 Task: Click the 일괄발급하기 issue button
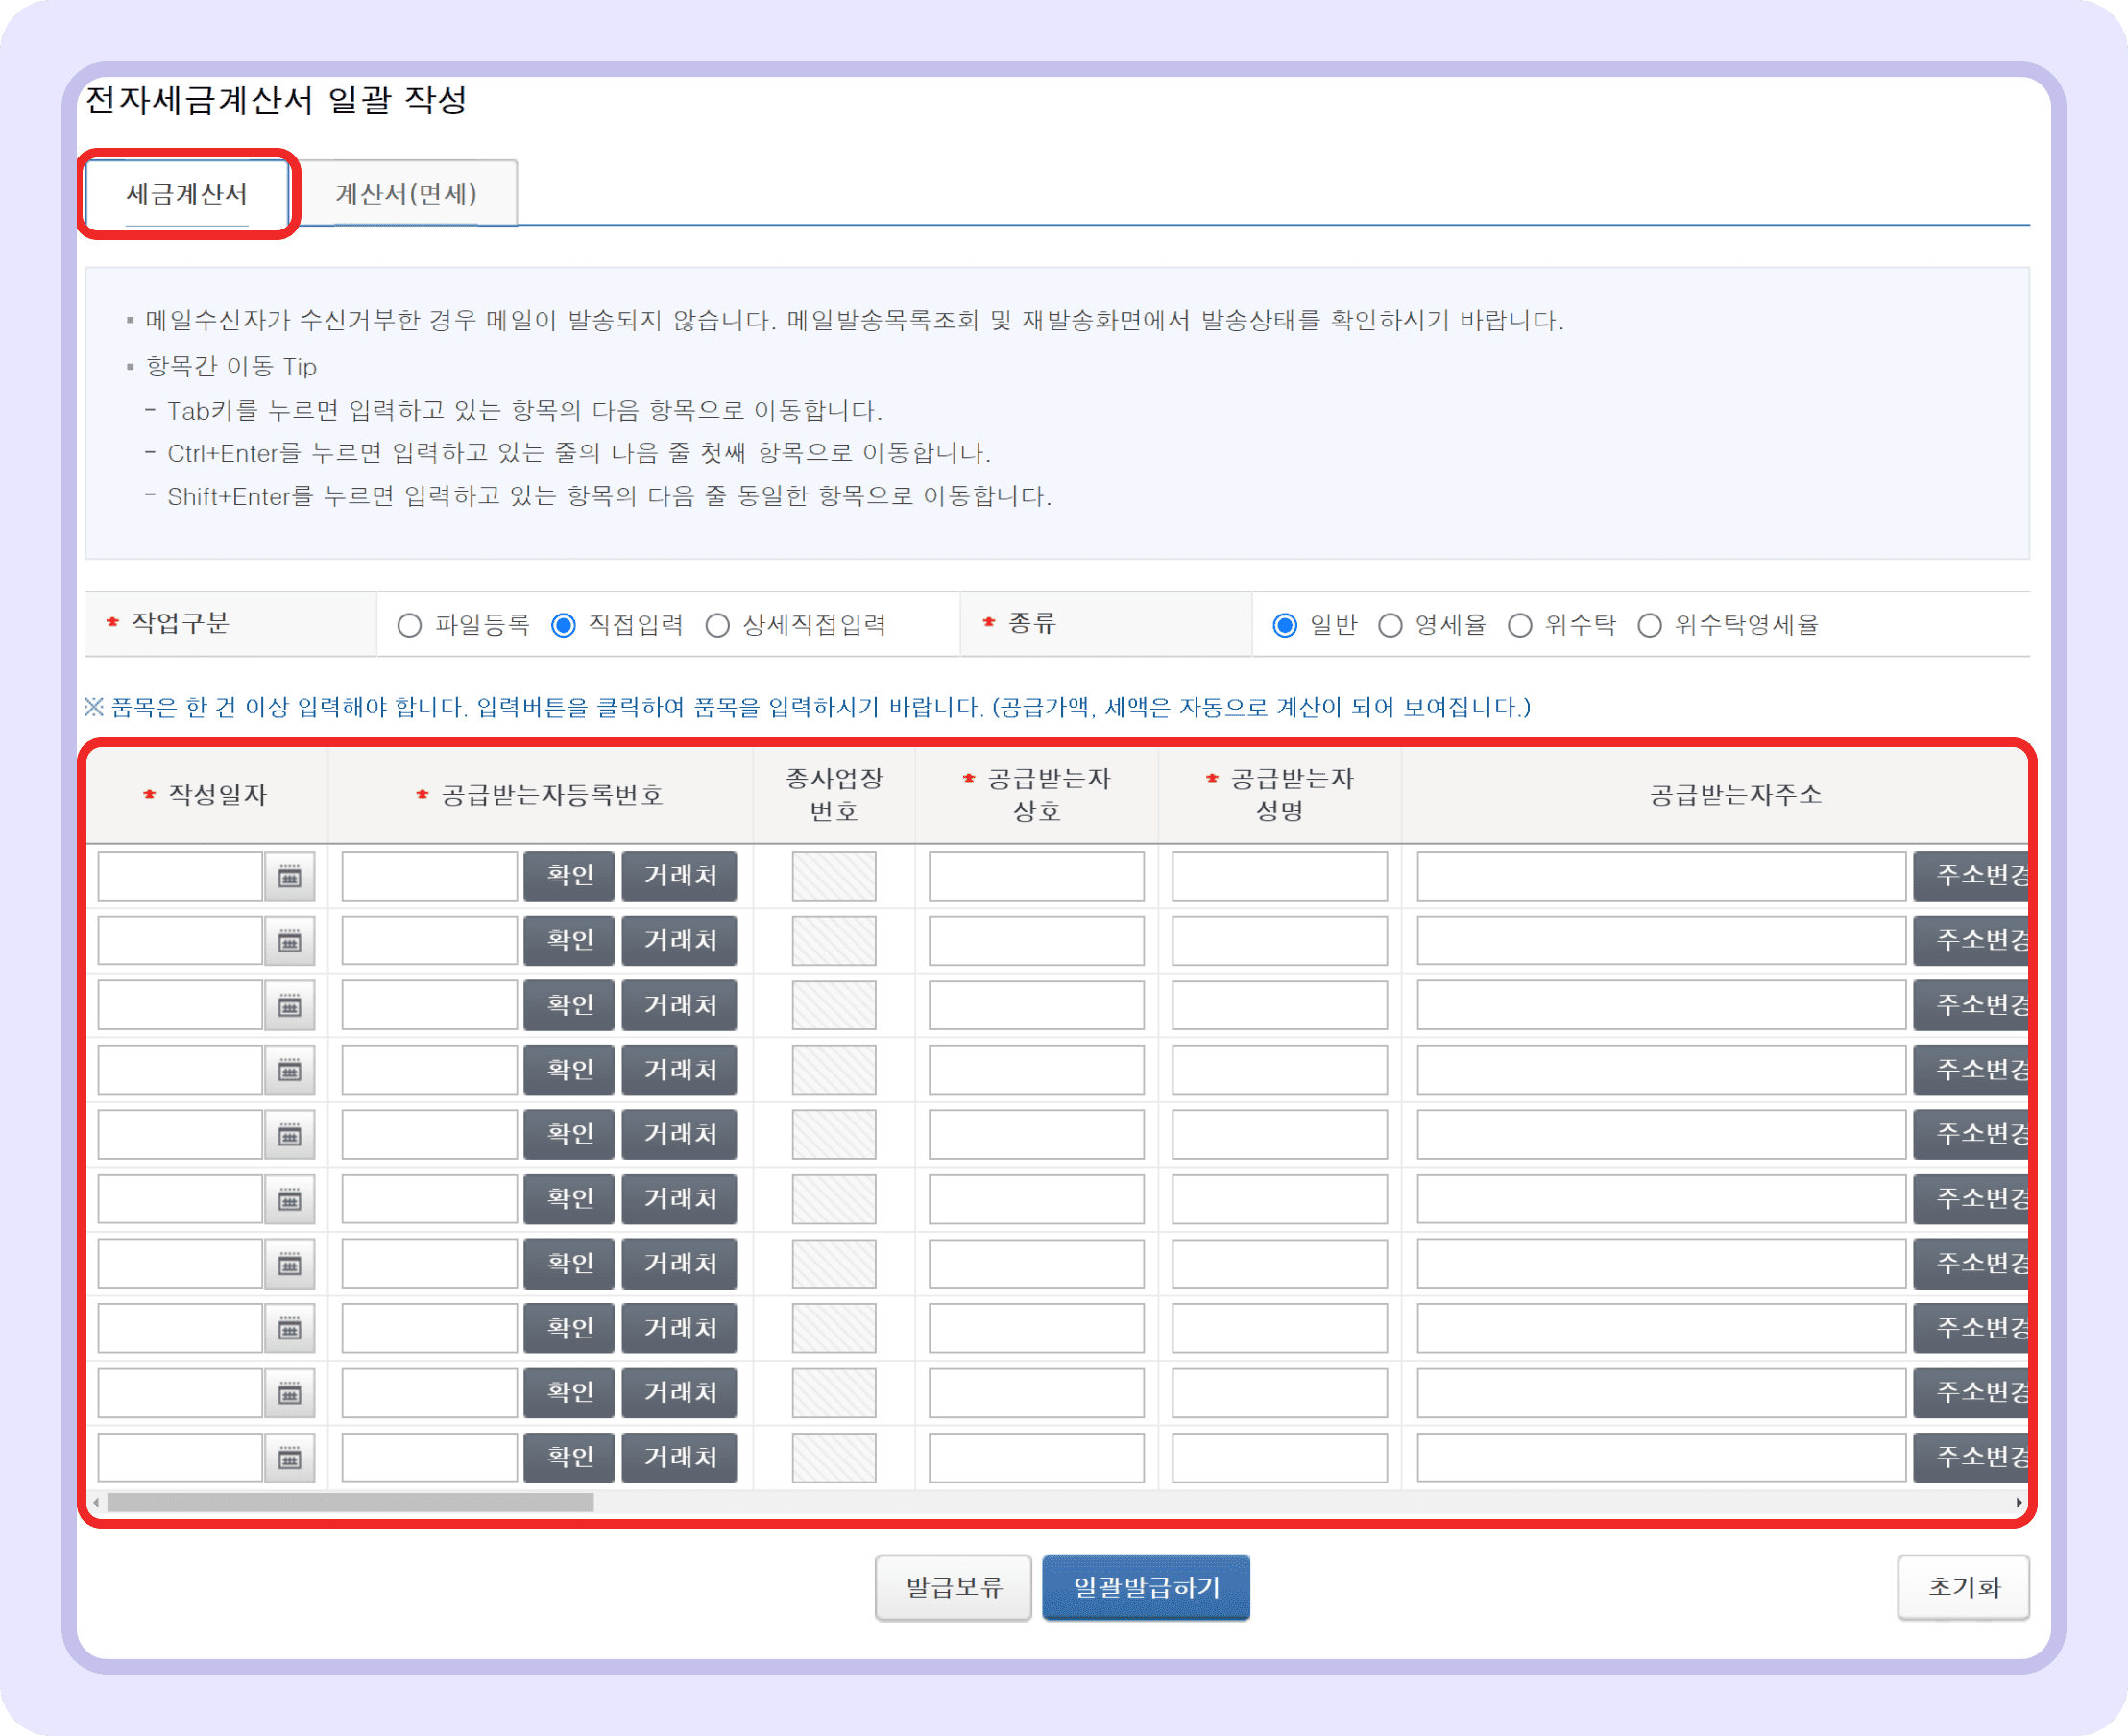[1146, 1588]
